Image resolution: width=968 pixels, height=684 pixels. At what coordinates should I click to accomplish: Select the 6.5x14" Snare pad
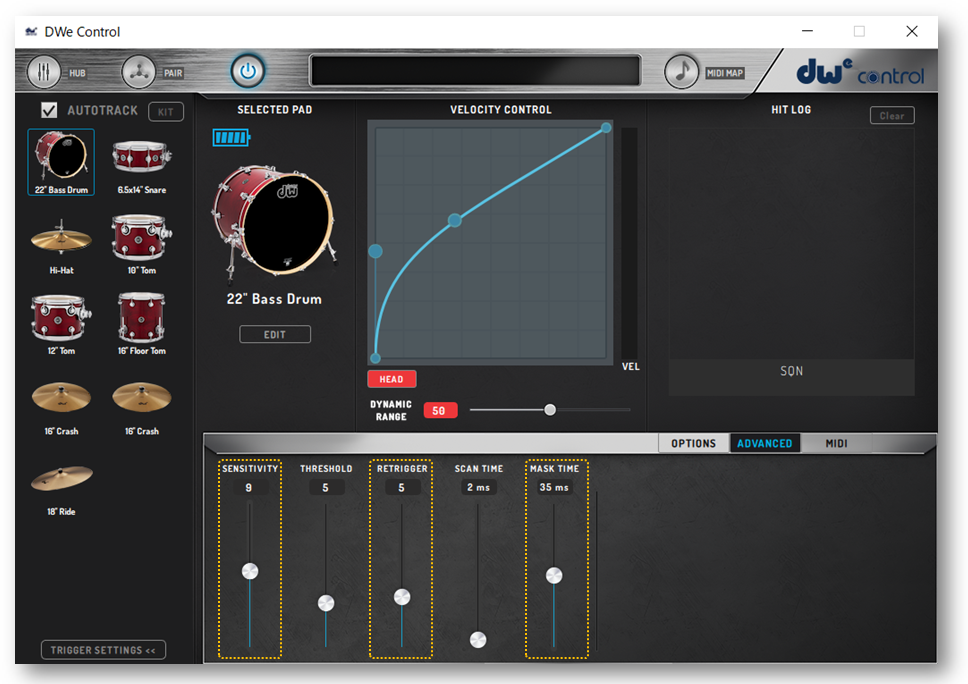(141, 162)
